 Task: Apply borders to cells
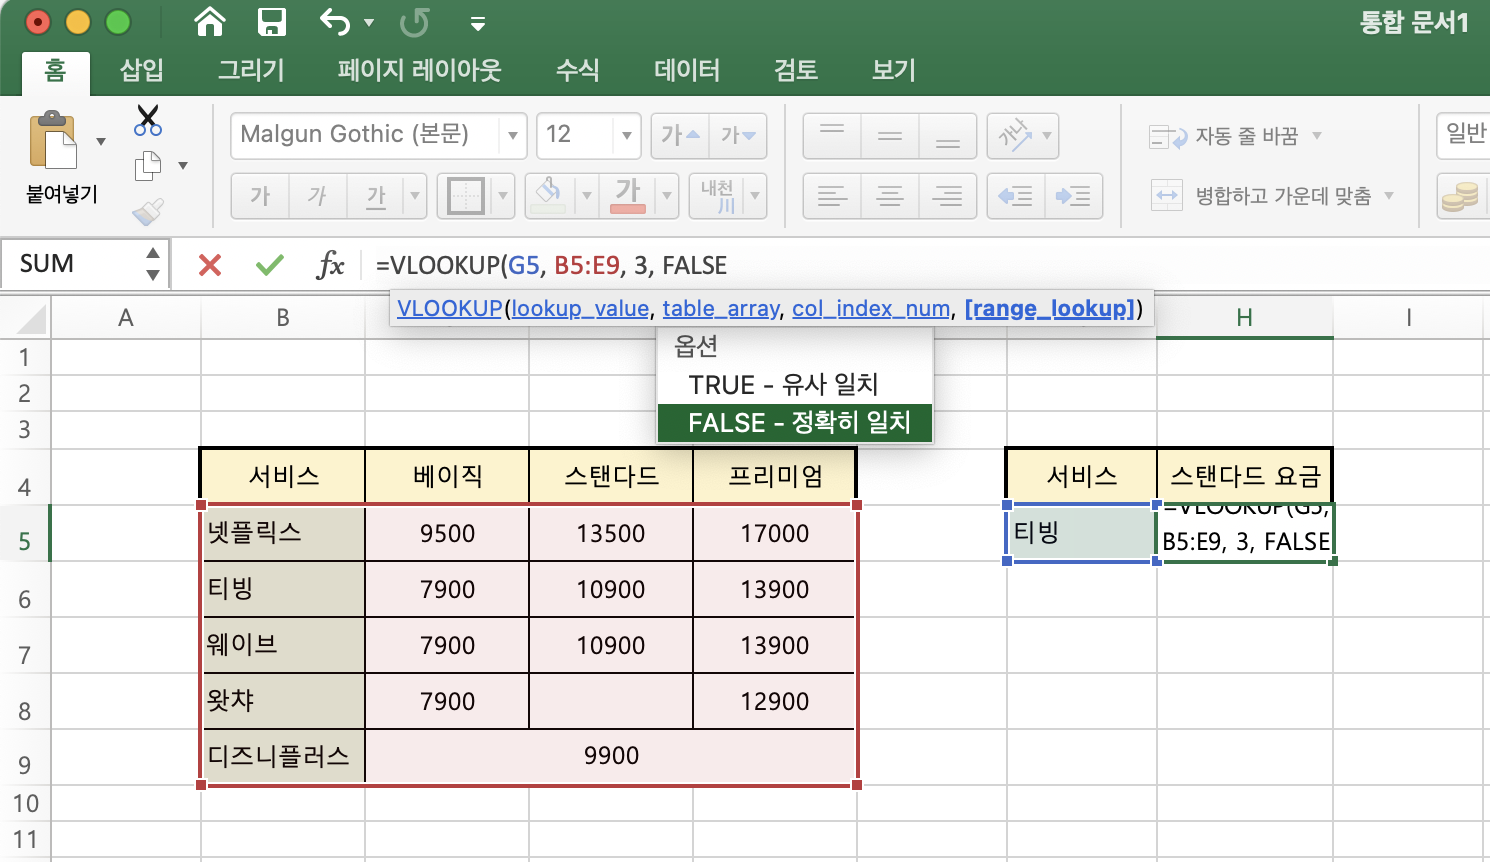click(x=466, y=196)
